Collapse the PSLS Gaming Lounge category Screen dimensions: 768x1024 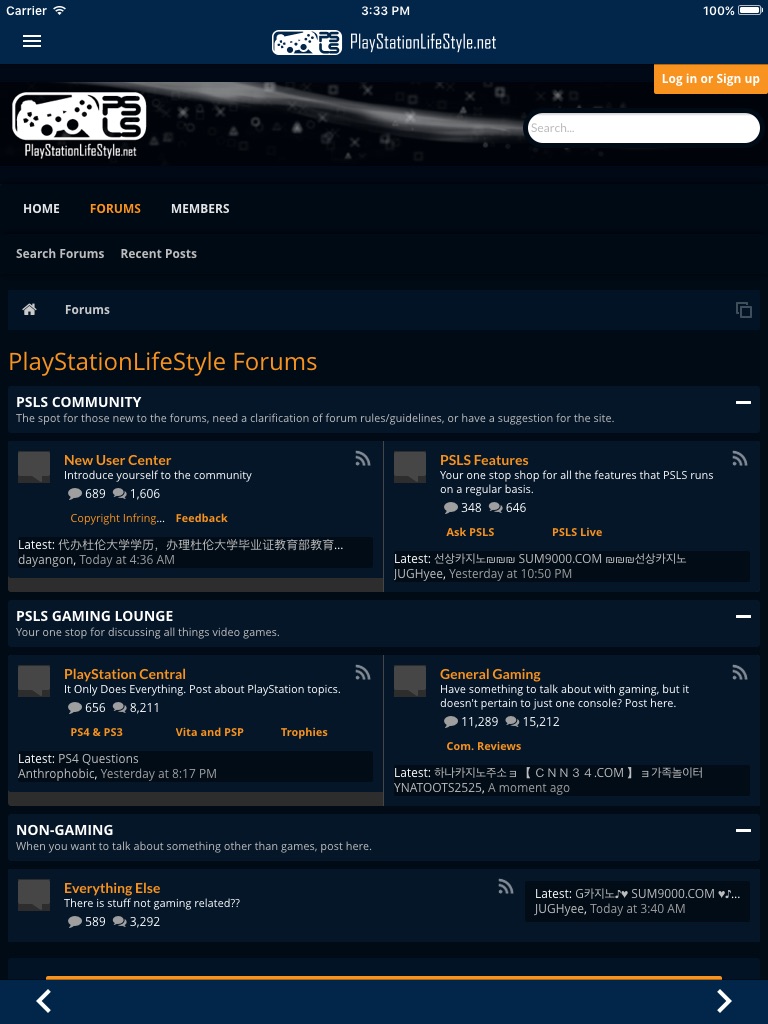[x=743, y=616]
